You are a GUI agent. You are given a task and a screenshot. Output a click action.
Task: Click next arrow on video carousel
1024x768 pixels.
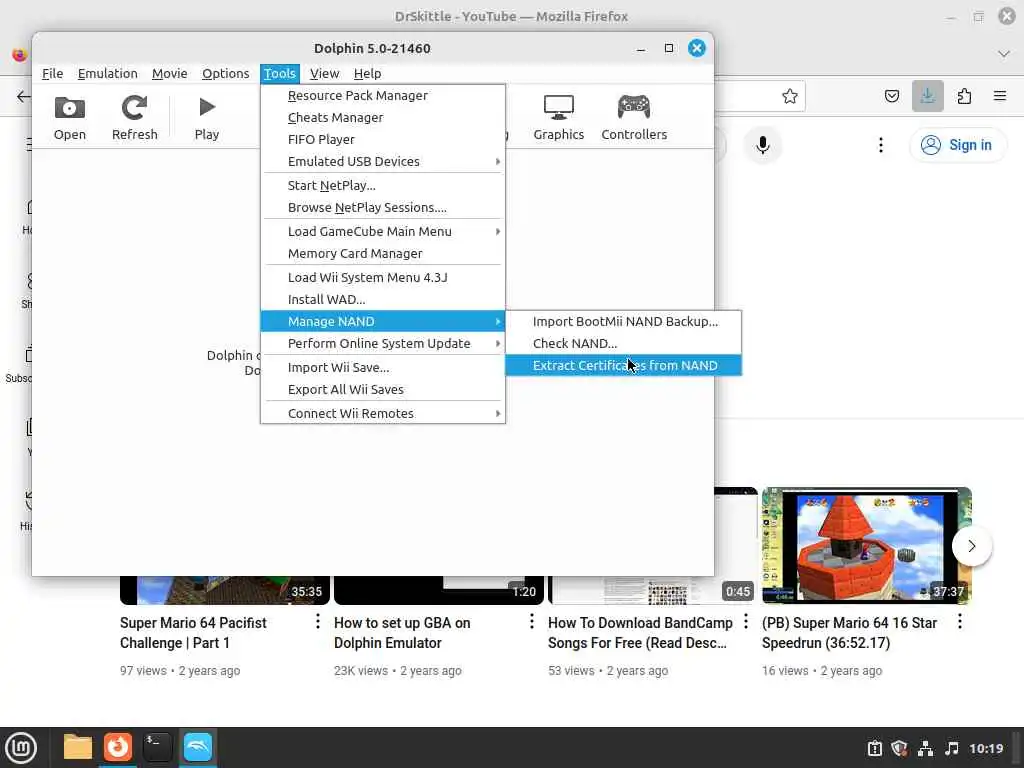point(972,546)
